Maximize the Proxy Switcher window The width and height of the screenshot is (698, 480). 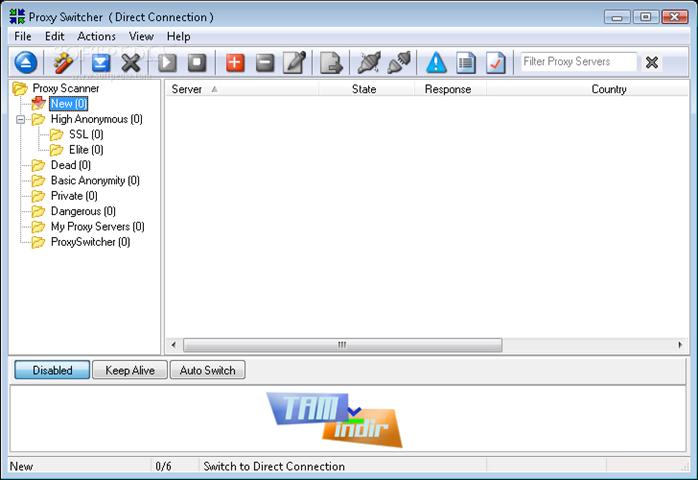[645, 17]
